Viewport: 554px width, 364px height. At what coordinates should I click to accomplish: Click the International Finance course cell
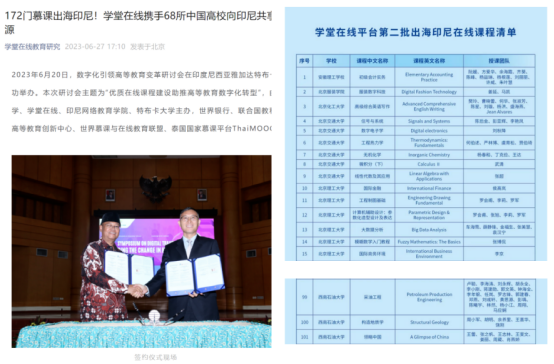click(x=429, y=188)
